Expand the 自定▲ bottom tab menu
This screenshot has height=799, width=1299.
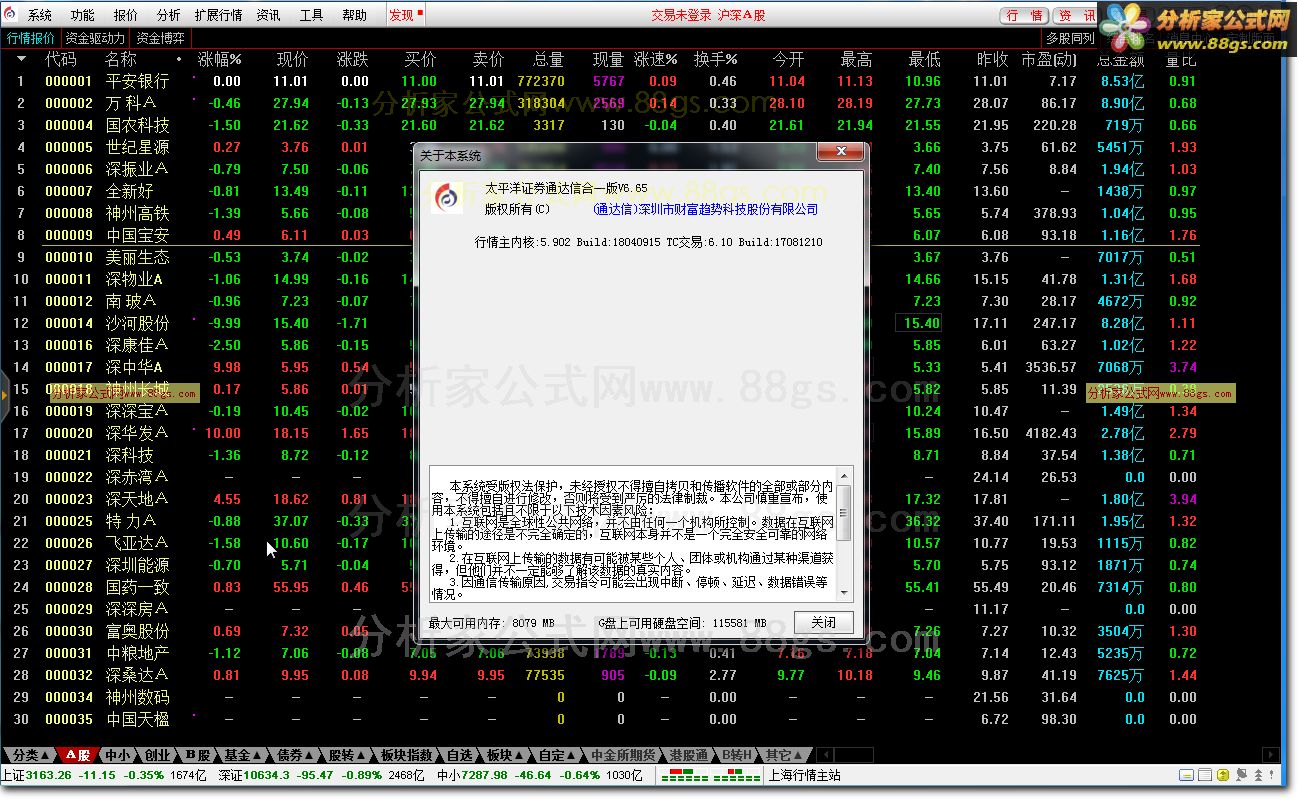(x=557, y=755)
